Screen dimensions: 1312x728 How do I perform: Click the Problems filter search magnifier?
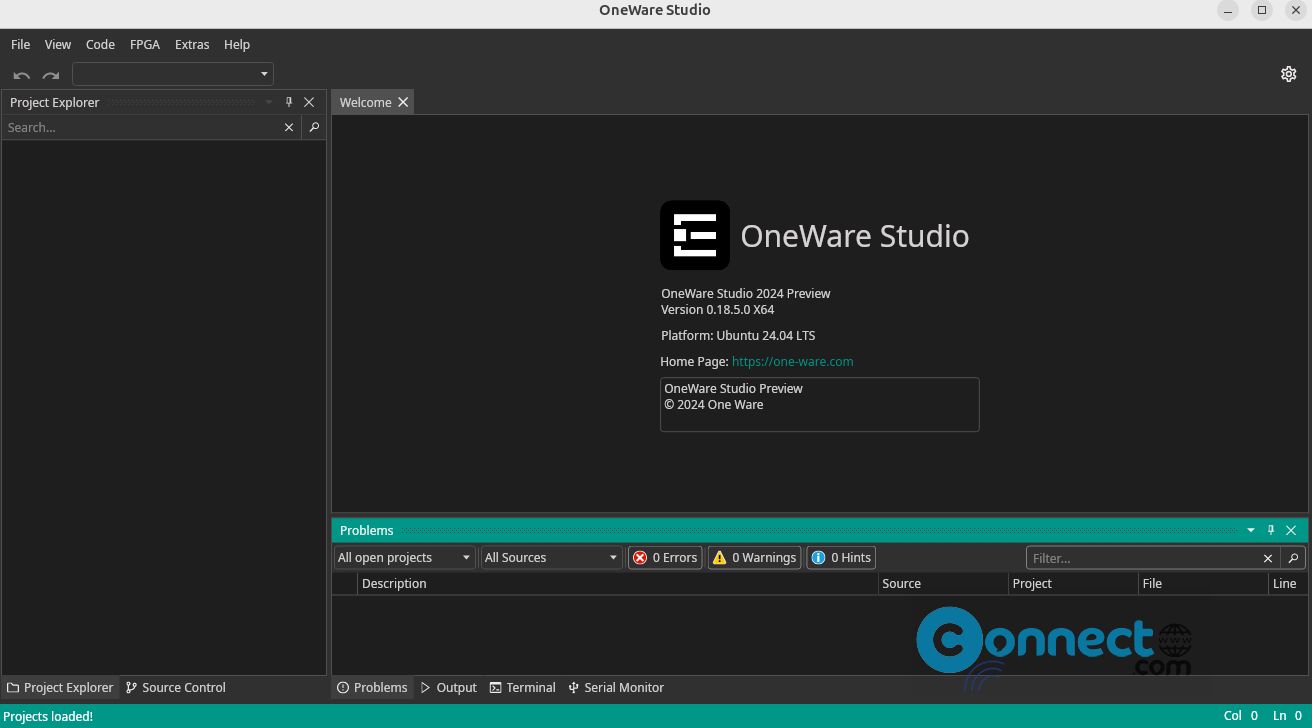(1293, 558)
